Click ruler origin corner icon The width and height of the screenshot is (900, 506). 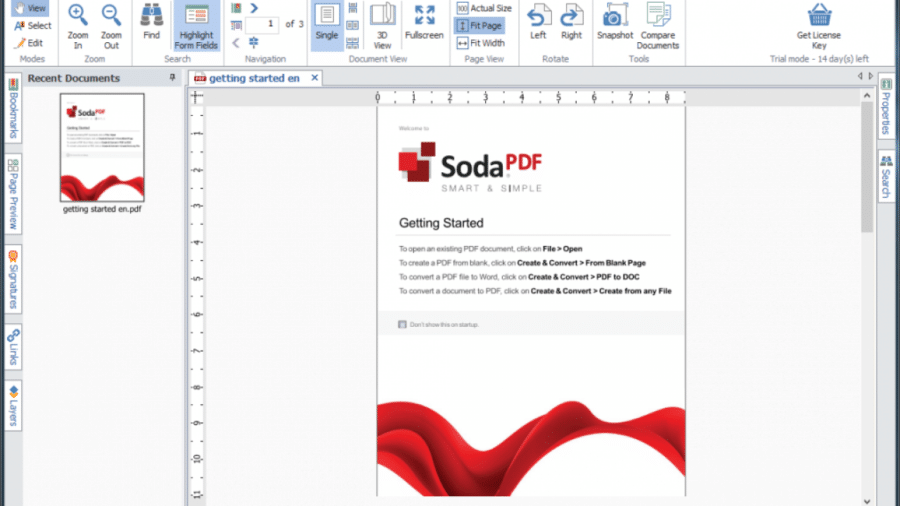click(x=196, y=97)
